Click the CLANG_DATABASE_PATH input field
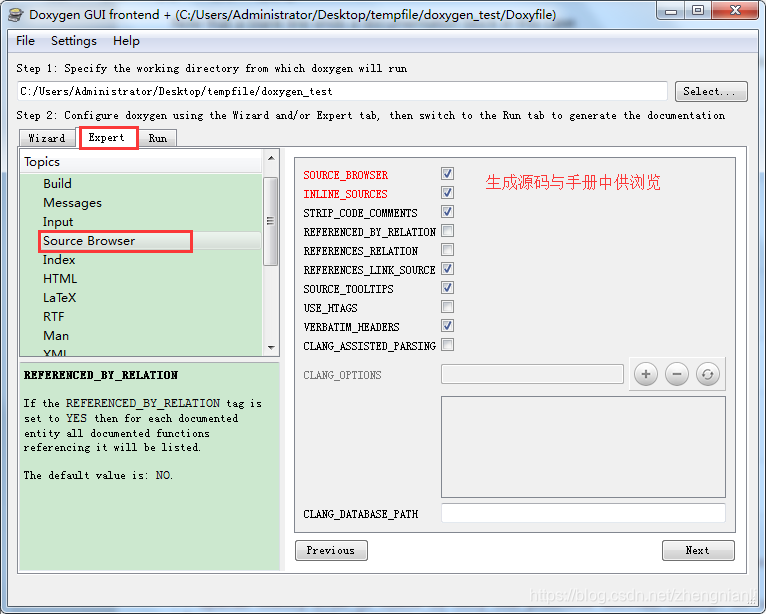The image size is (766, 614). pos(583,513)
